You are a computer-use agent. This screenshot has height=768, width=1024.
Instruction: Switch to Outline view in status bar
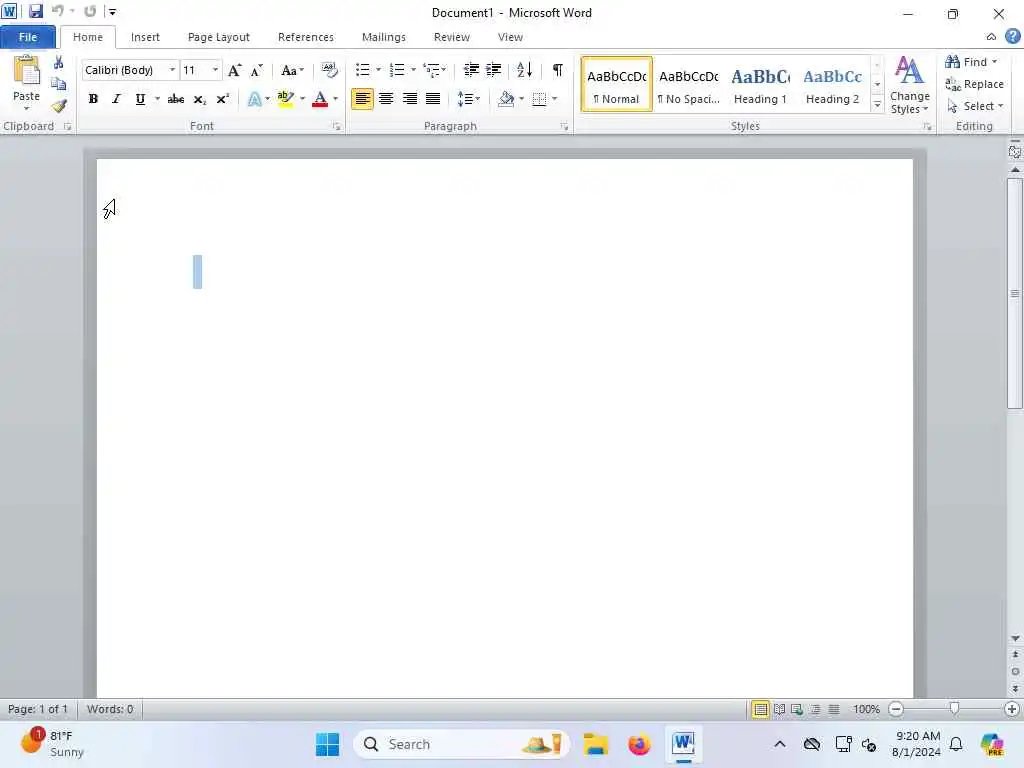(x=816, y=709)
